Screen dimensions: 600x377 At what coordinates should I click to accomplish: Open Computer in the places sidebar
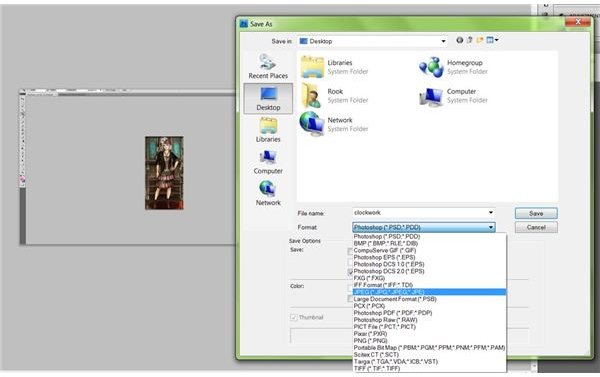pyautogui.click(x=268, y=162)
